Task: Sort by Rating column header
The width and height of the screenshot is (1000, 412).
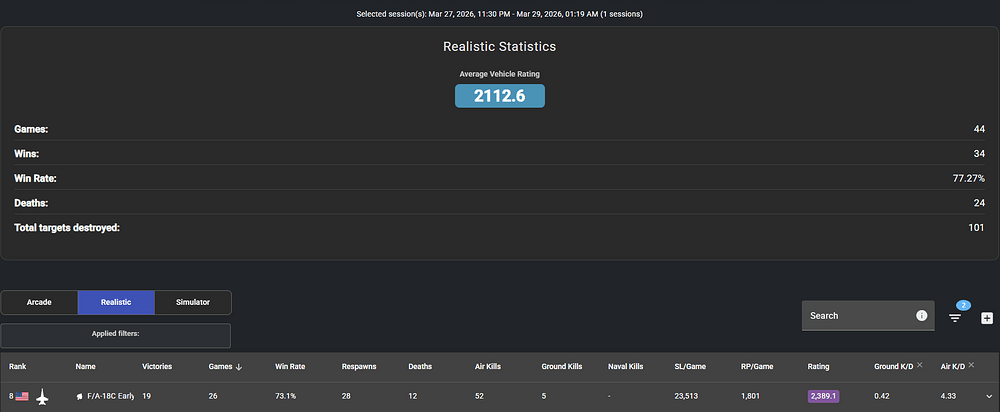Action: pyautogui.click(x=818, y=367)
